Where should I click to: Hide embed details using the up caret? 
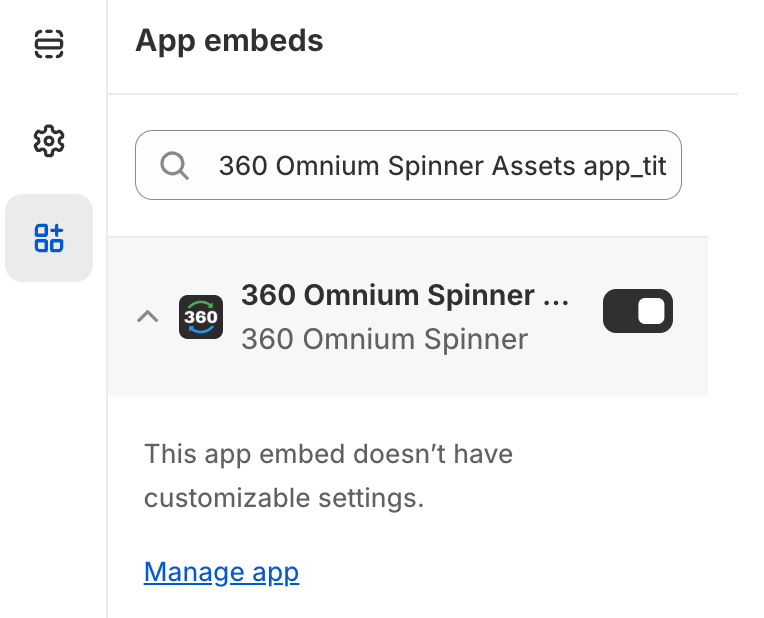click(x=148, y=316)
